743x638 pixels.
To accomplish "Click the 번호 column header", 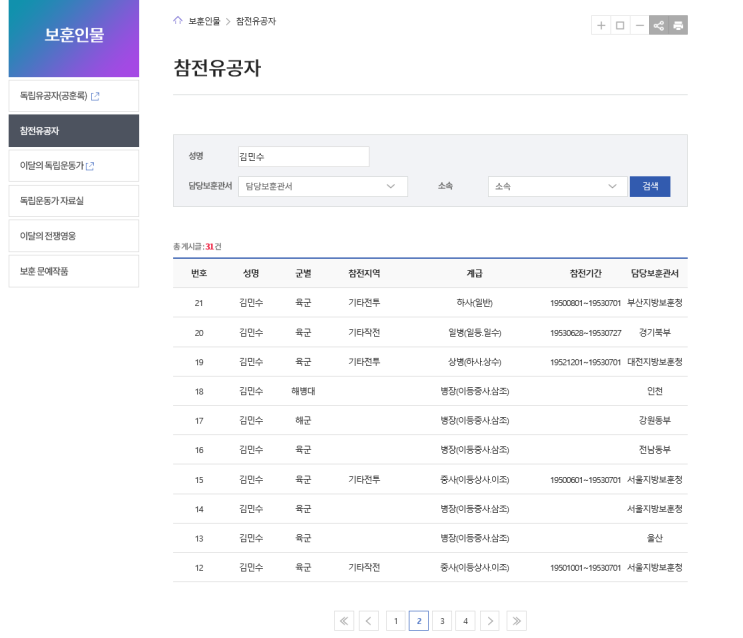I will 199,273.
